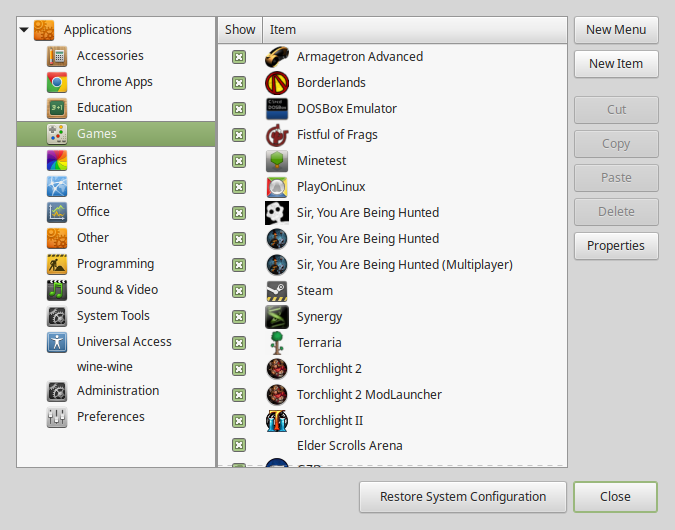Select the System Tools category label
This screenshot has width=675, height=530.
[x=113, y=316]
